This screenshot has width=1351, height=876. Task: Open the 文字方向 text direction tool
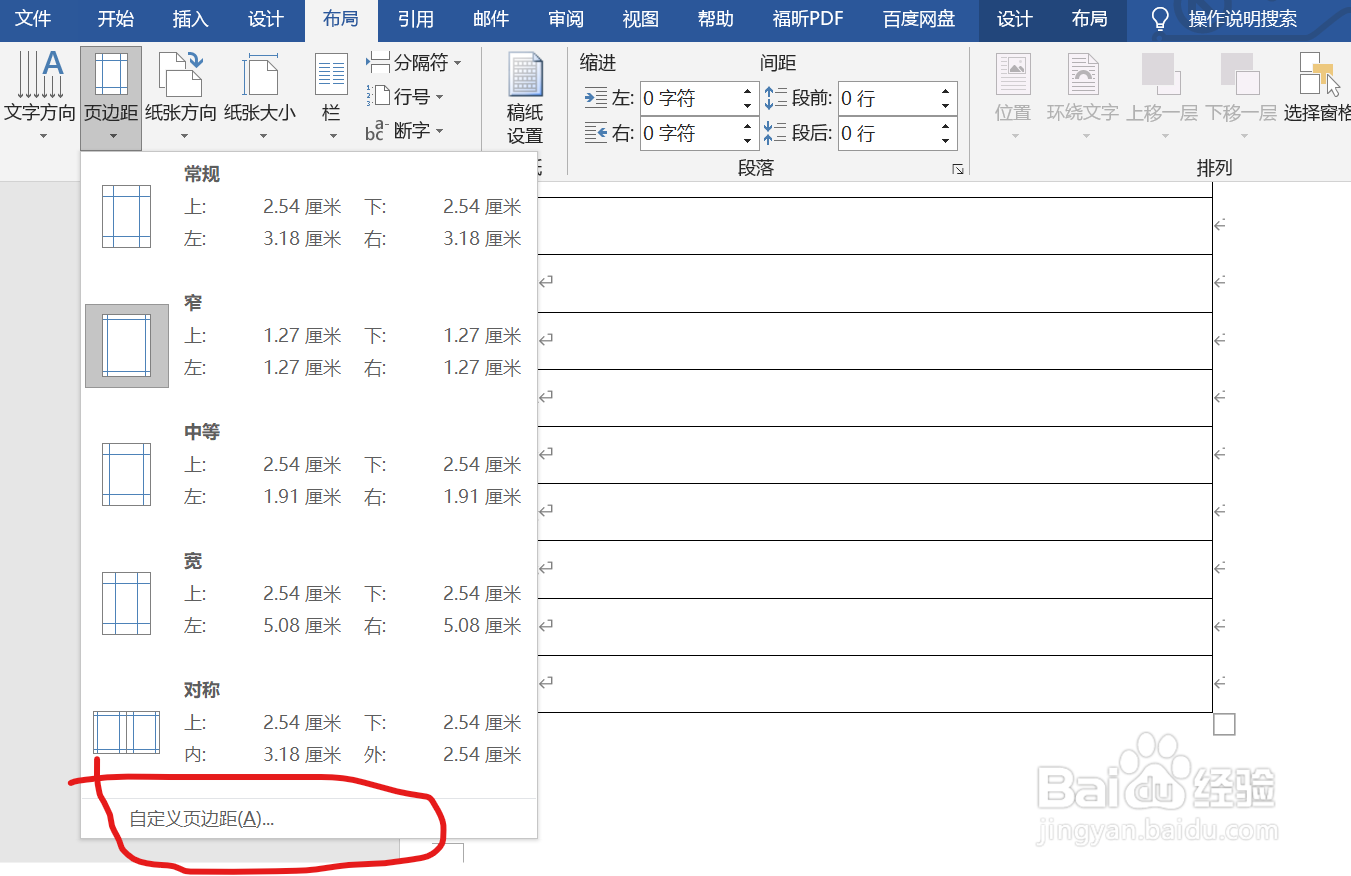point(40,96)
